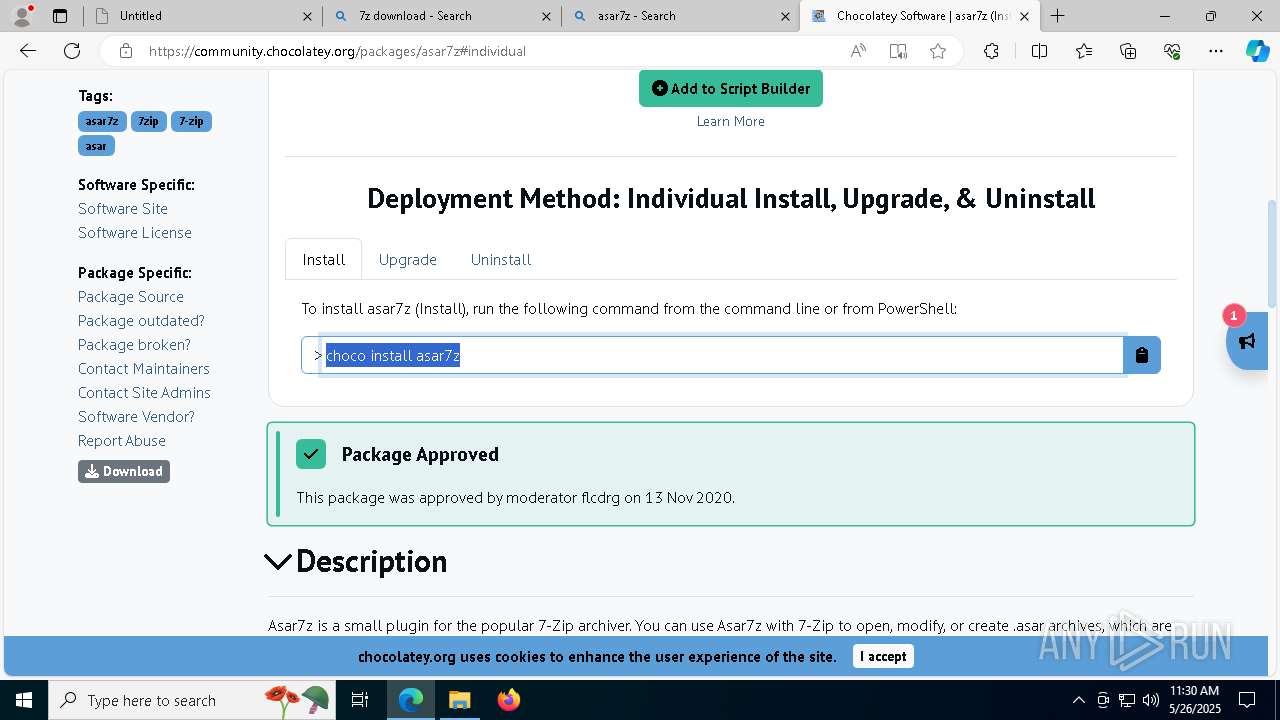Open browser Collections panel

(x=1128, y=51)
